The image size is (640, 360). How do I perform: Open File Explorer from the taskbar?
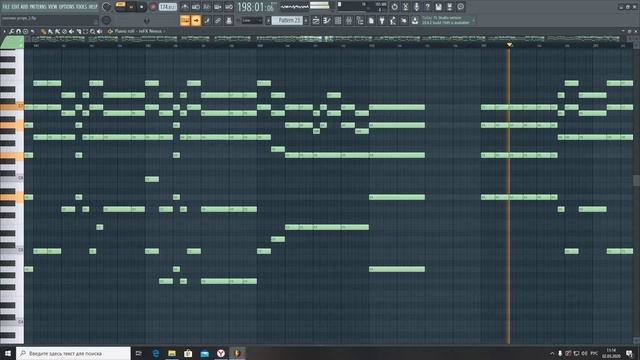(x=172, y=353)
